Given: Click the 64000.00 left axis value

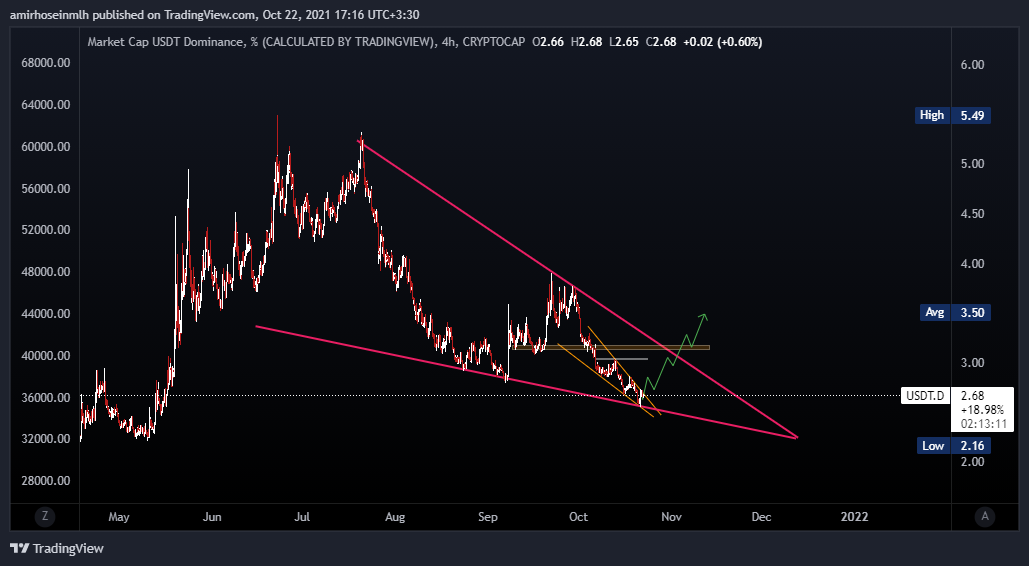Looking at the screenshot, I should (45, 105).
